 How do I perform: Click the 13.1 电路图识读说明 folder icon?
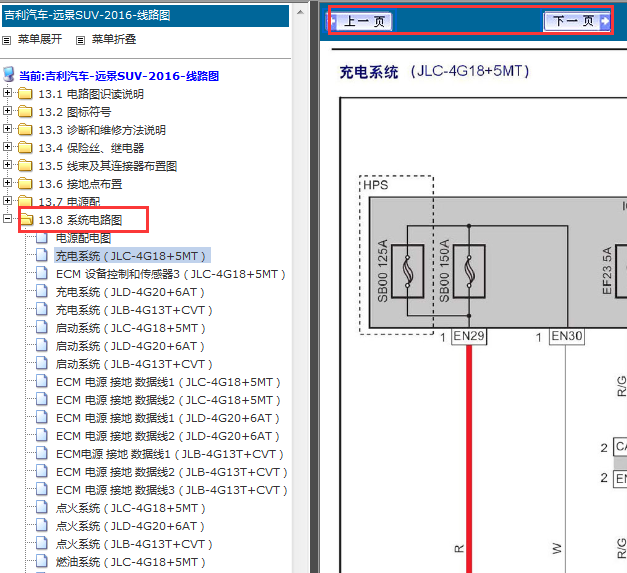pos(25,94)
